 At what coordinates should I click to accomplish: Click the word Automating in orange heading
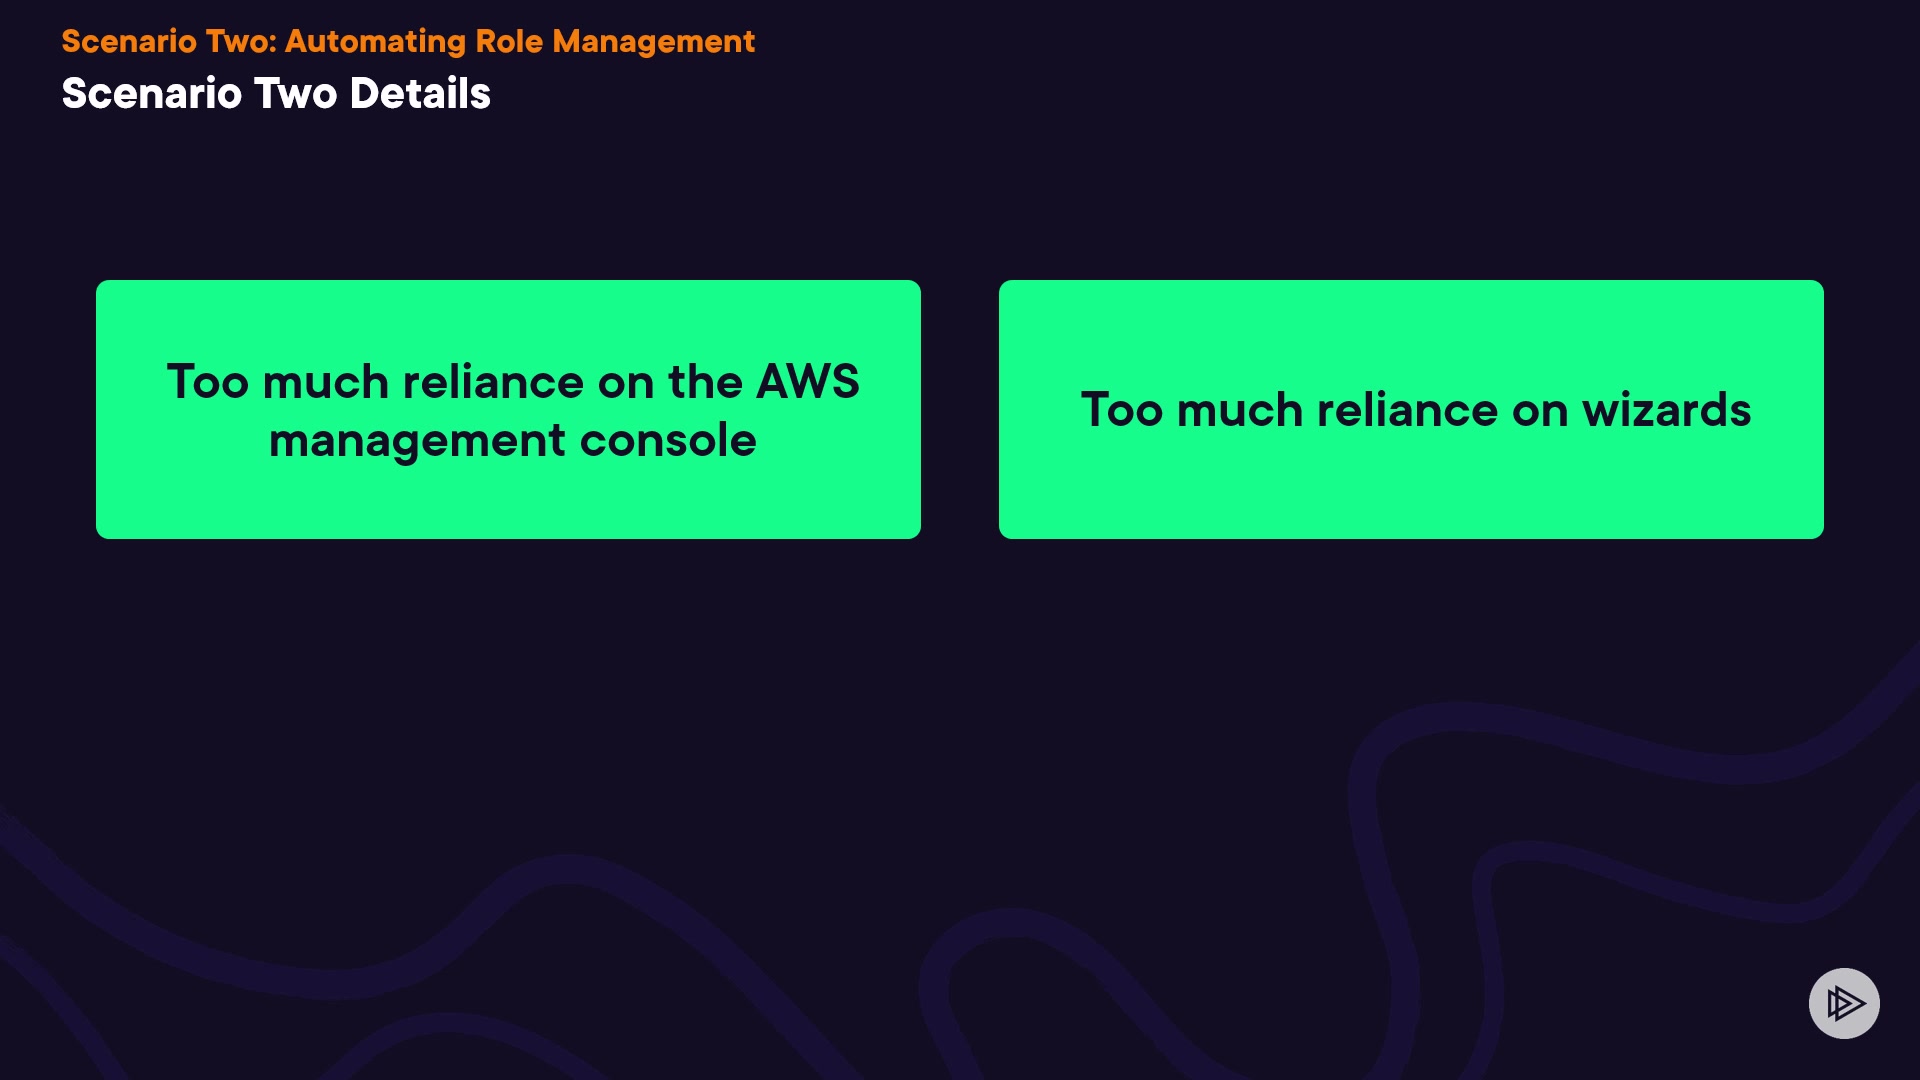point(375,41)
